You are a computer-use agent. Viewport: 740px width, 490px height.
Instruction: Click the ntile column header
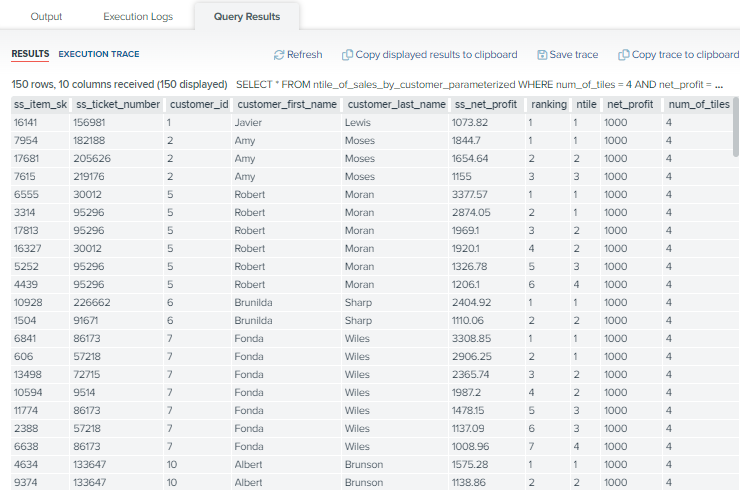pyautogui.click(x=586, y=104)
